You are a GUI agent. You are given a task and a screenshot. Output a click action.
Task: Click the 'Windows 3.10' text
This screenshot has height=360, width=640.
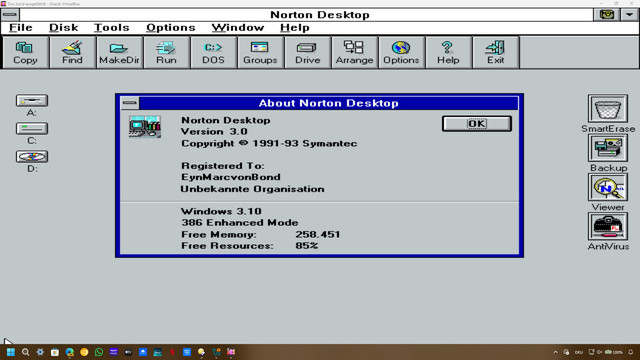(221, 211)
